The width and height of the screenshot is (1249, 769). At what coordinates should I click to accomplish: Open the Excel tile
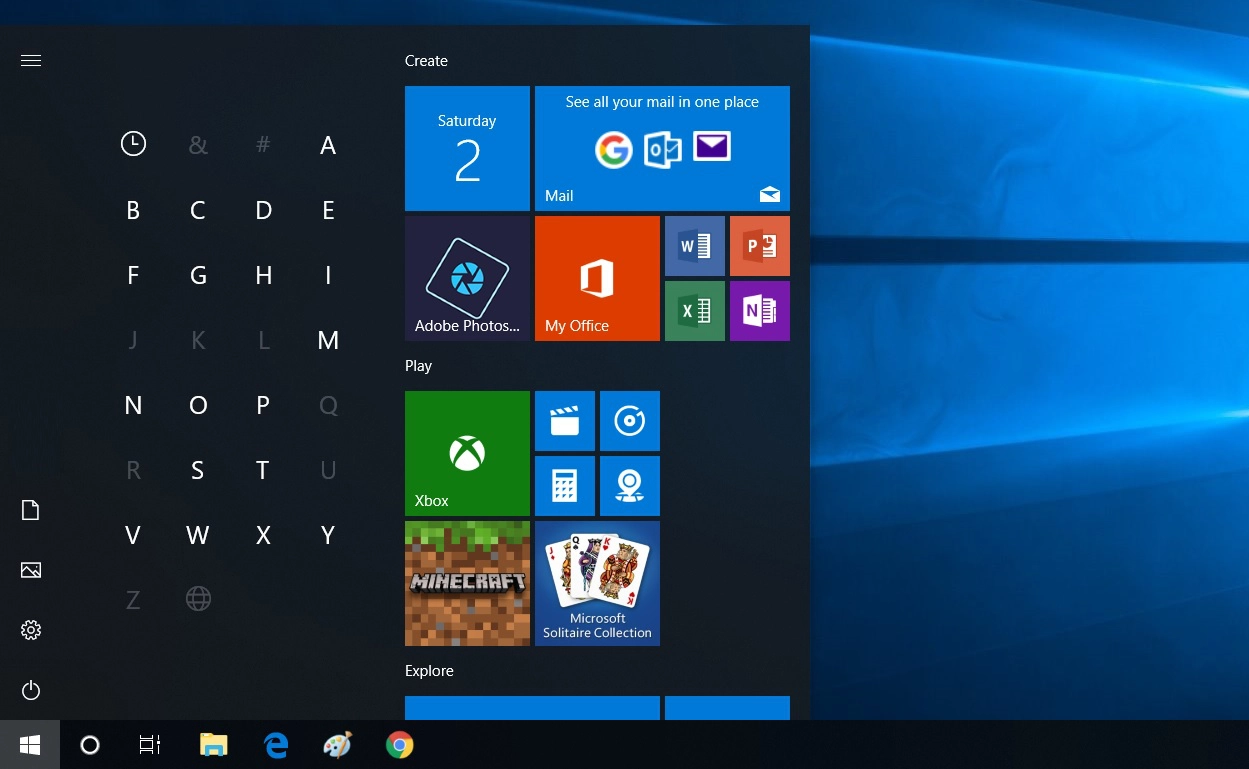tap(694, 311)
